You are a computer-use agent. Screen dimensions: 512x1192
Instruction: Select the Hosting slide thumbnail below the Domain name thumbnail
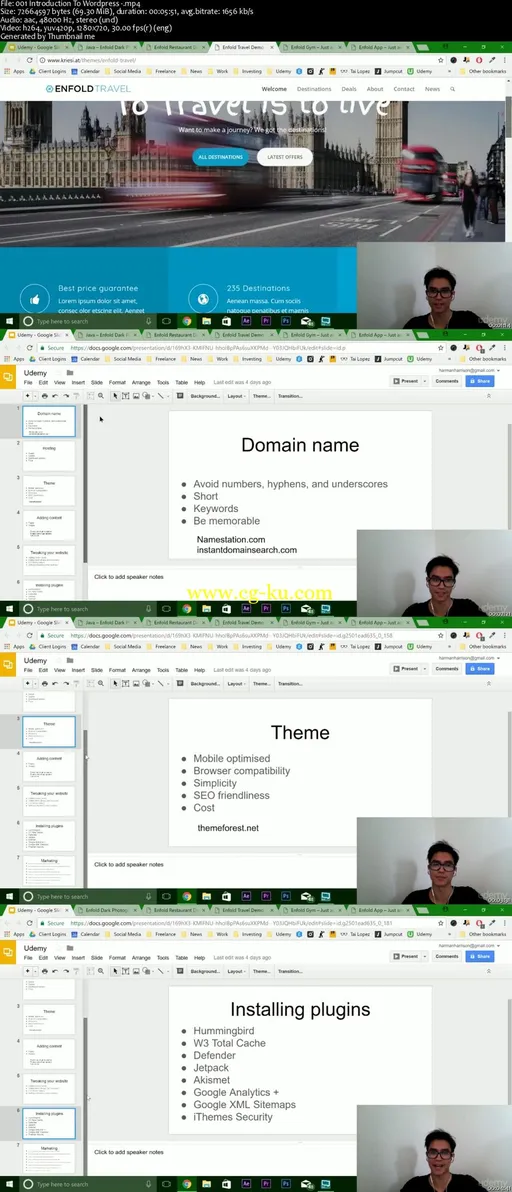coord(49,456)
